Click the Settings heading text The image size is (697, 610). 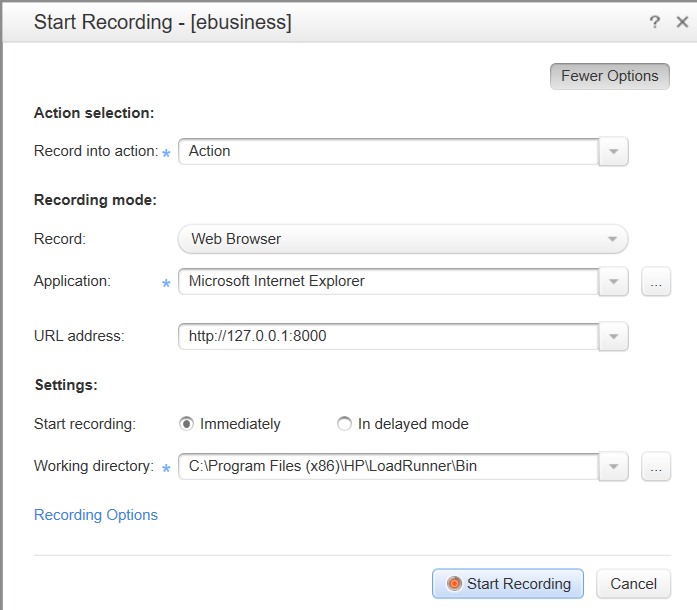pos(66,385)
